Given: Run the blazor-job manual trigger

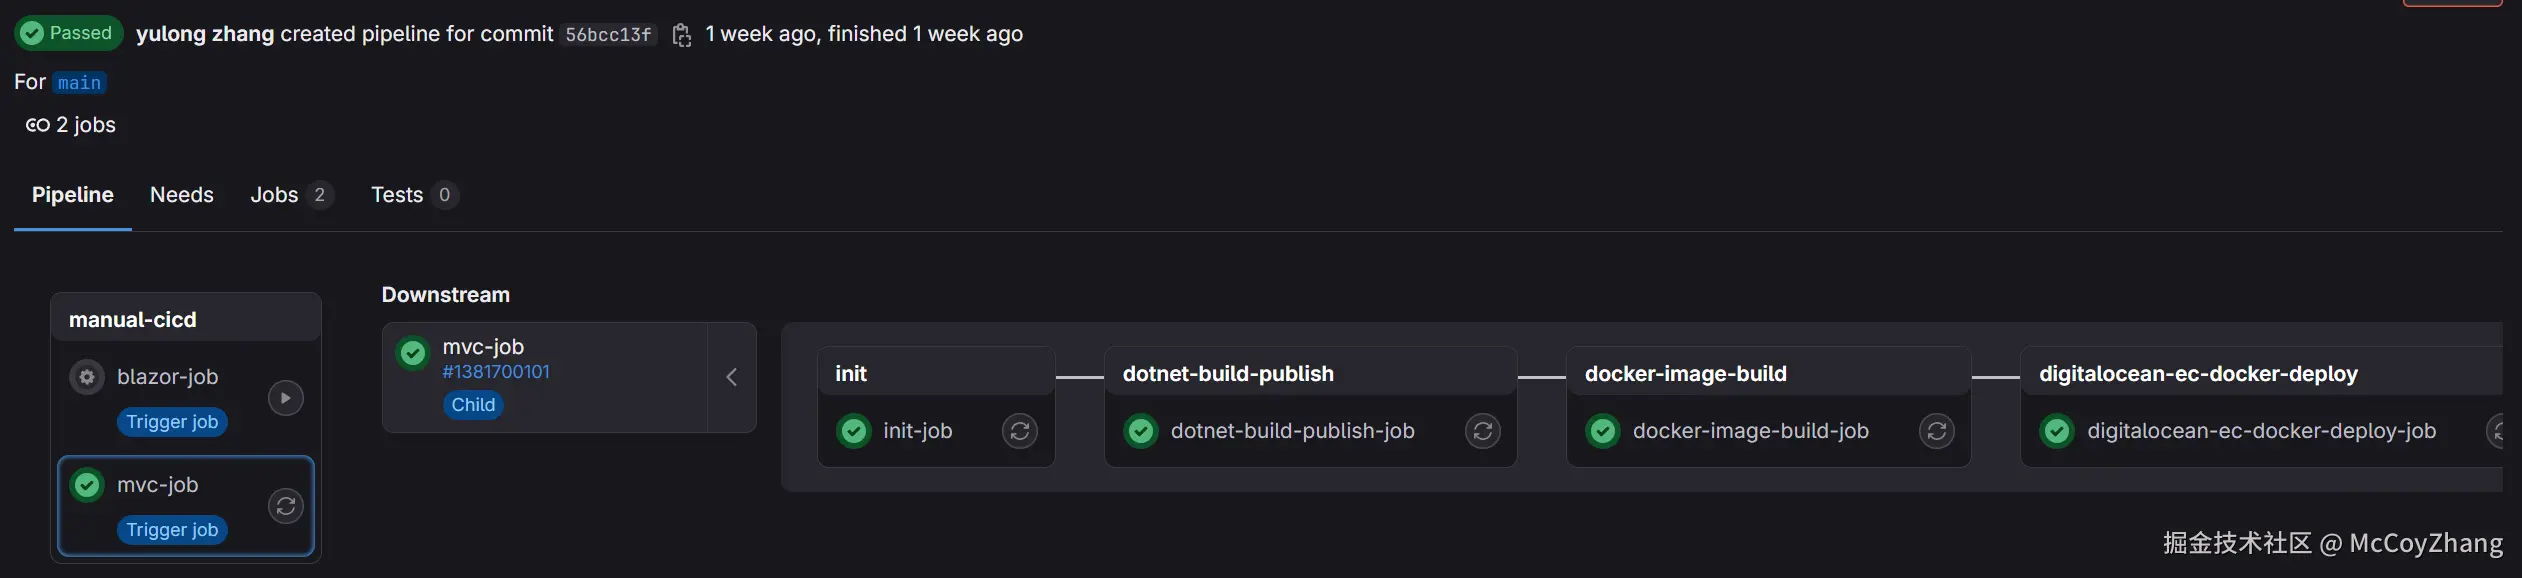Looking at the screenshot, I should pos(286,398).
